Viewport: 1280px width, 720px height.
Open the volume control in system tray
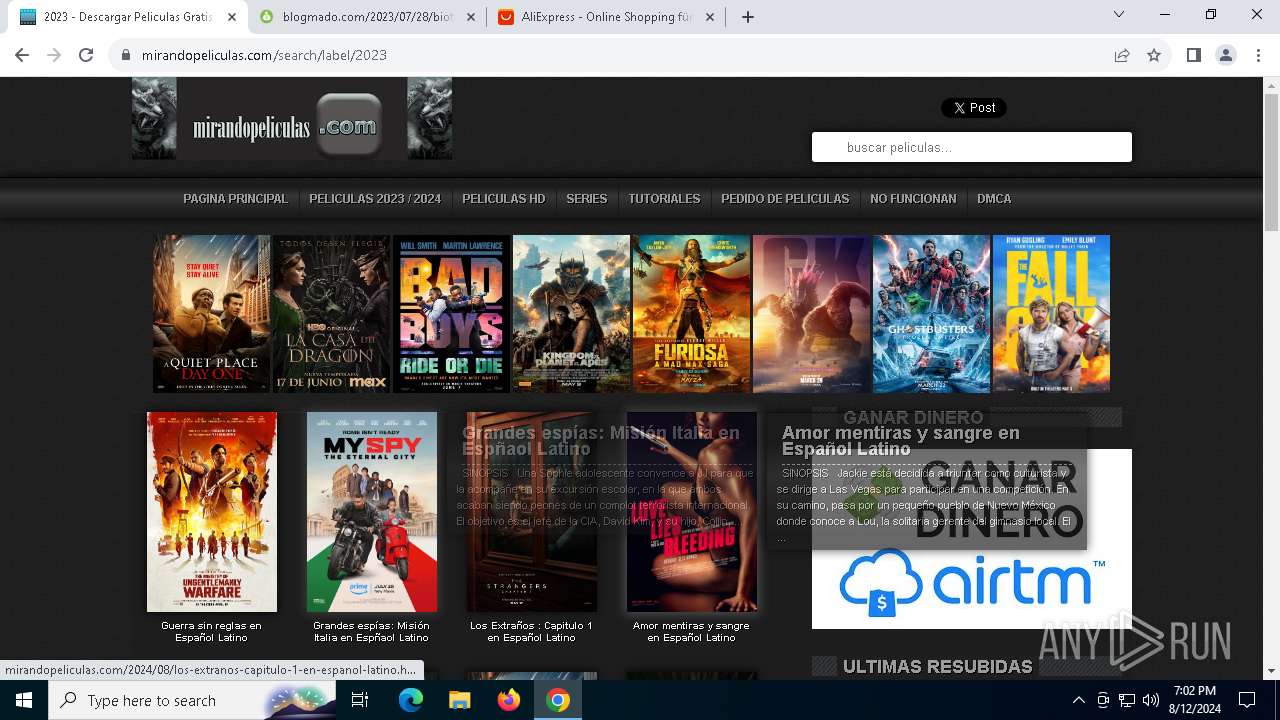point(1151,700)
